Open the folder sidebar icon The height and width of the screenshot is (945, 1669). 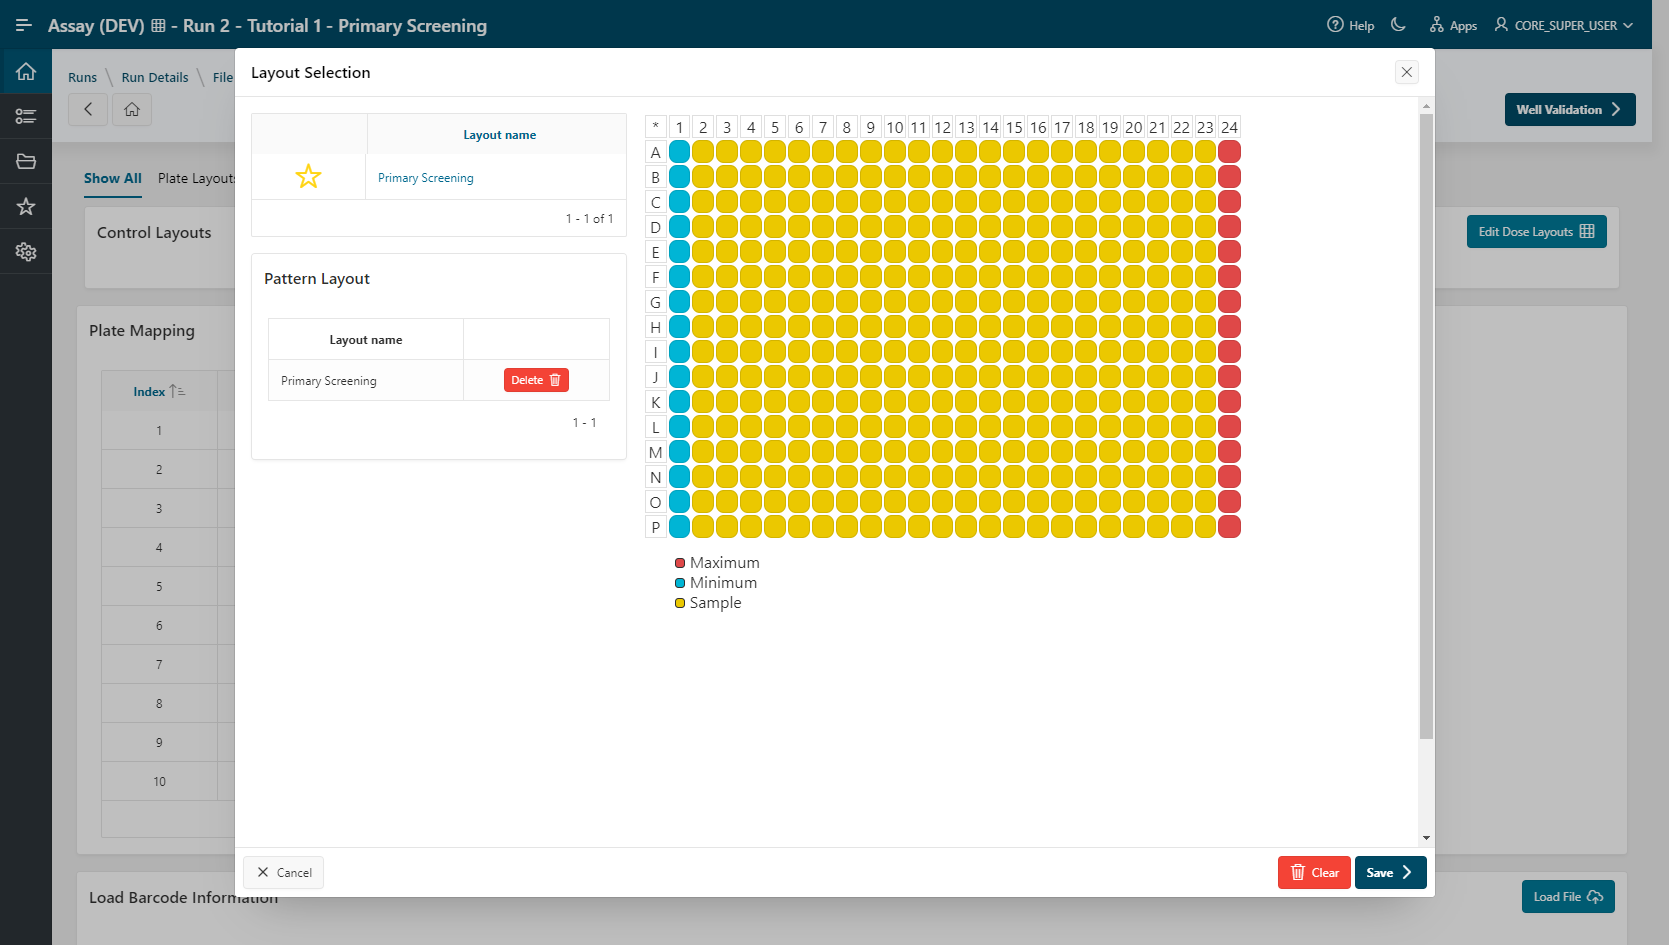click(x=26, y=161)
